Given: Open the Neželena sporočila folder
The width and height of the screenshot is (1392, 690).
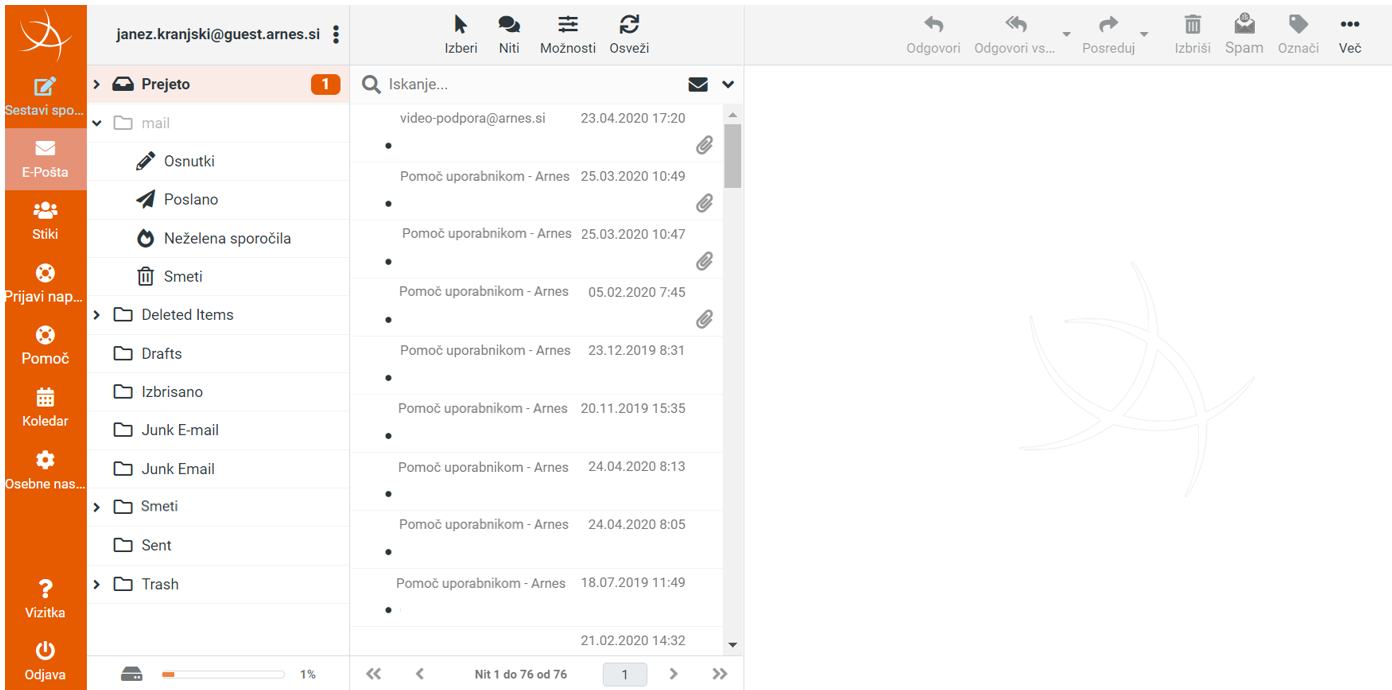Looking at the screenshot, I should click(x=219, y=238).
